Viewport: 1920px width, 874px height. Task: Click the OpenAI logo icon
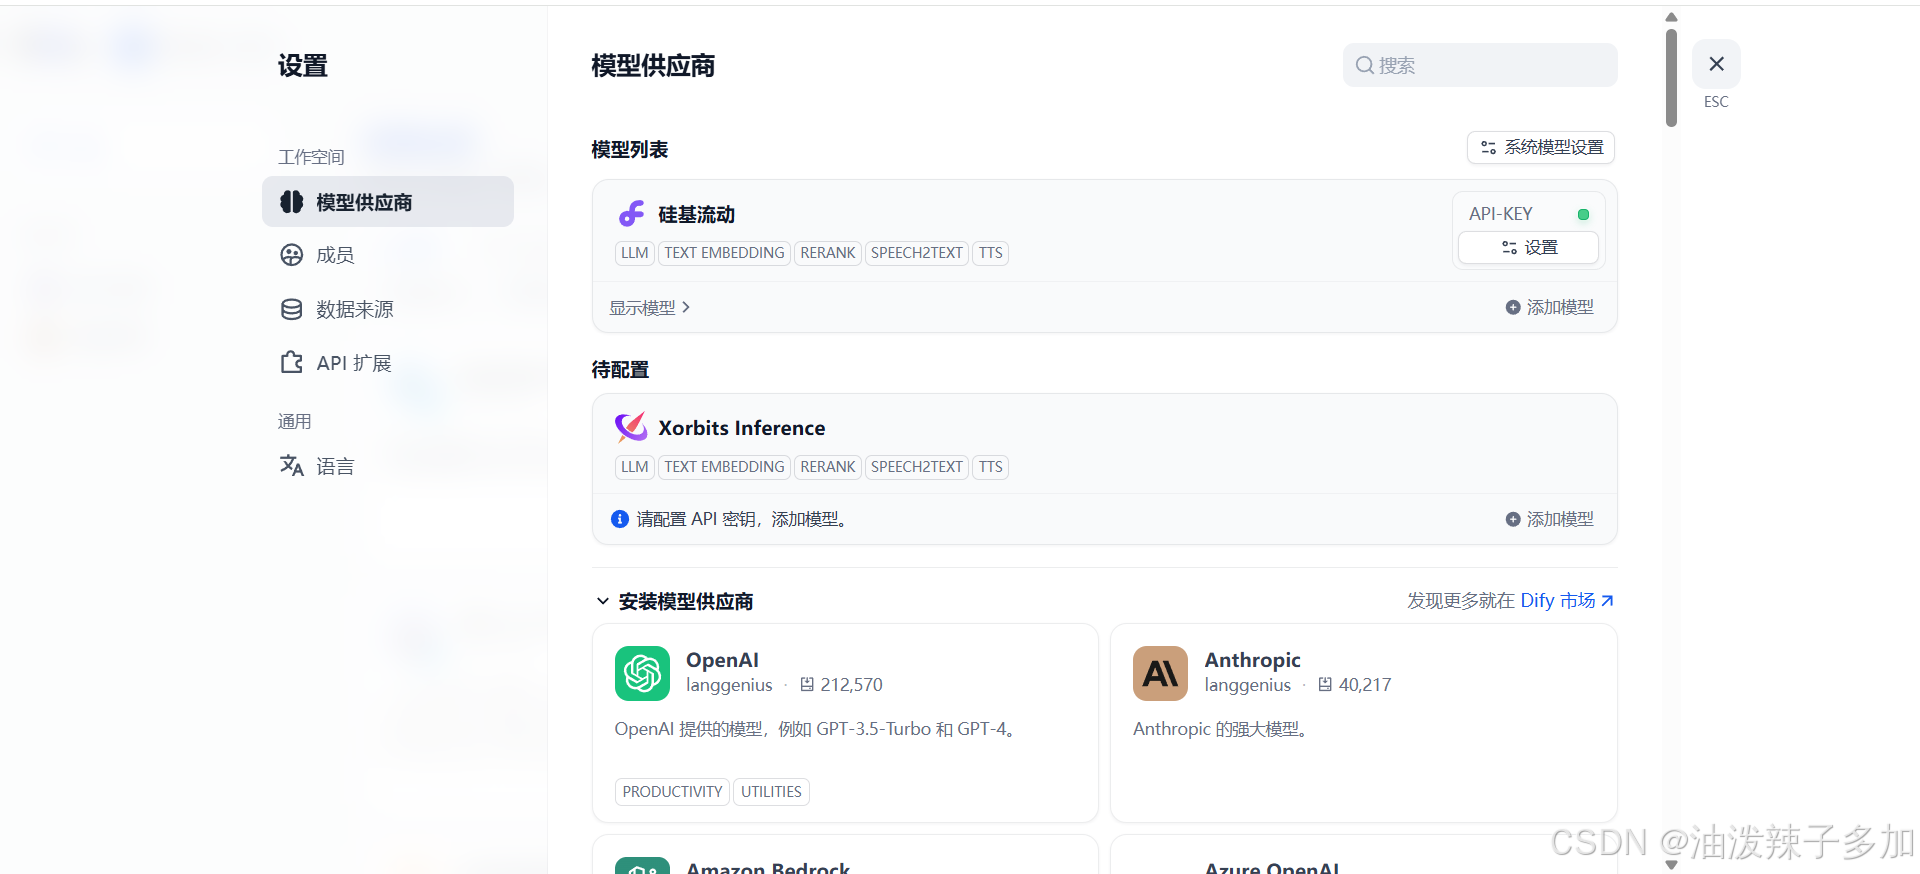[x=642, y=673]
